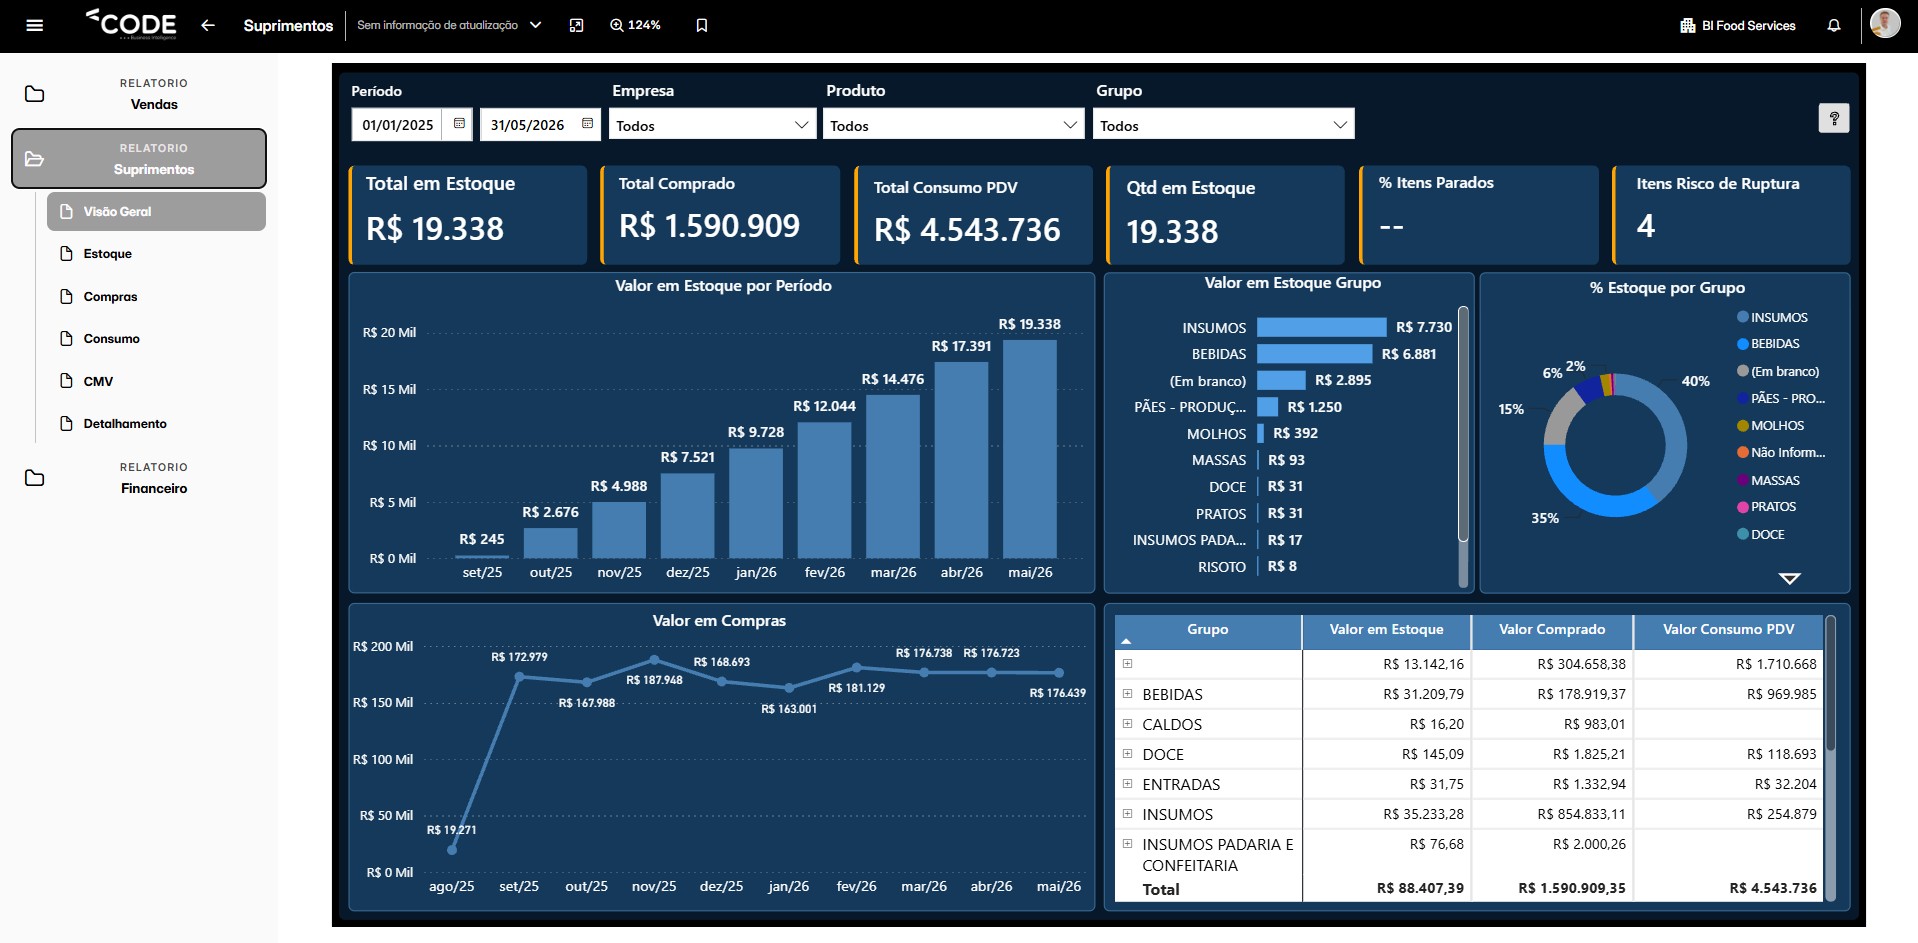Open the user profile avatar
Viewport: 1918px width, 943px height.
tap(1885, 23)
